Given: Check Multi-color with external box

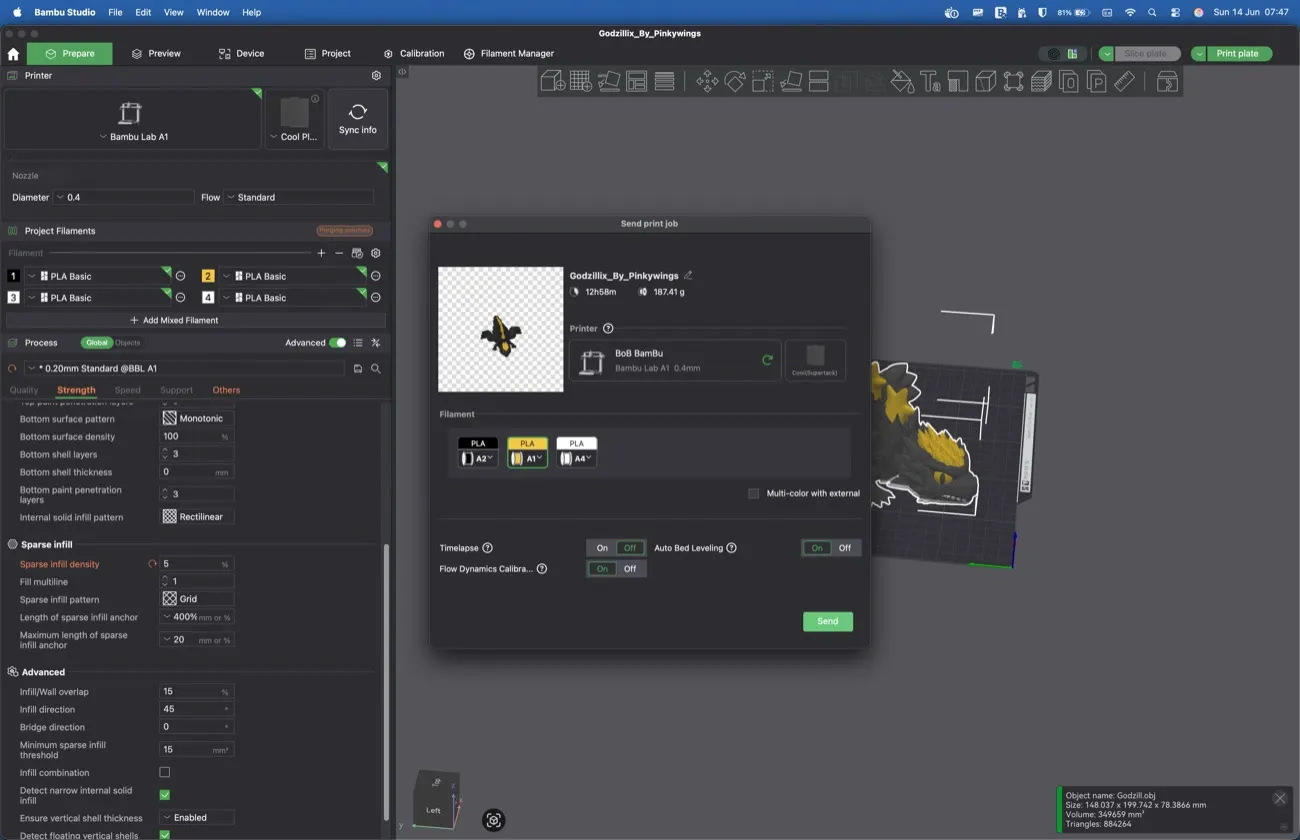Looking at the screenshot, I should point(754,493).
